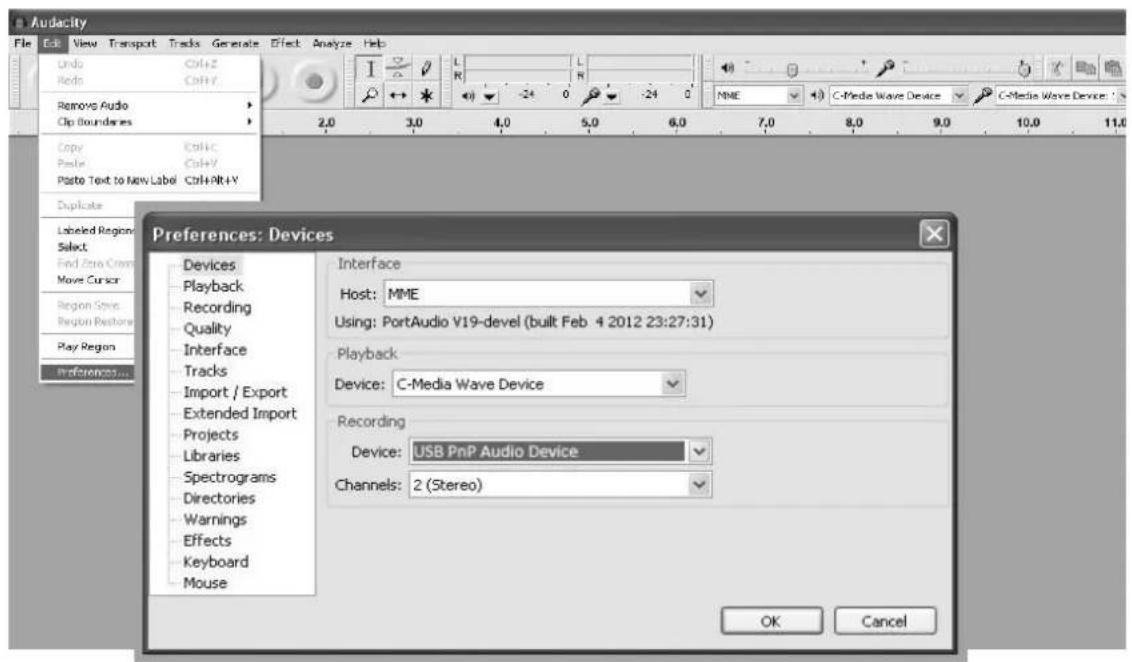
Task: Select the Selection (I-beam) tool
Action: [370, 69]
